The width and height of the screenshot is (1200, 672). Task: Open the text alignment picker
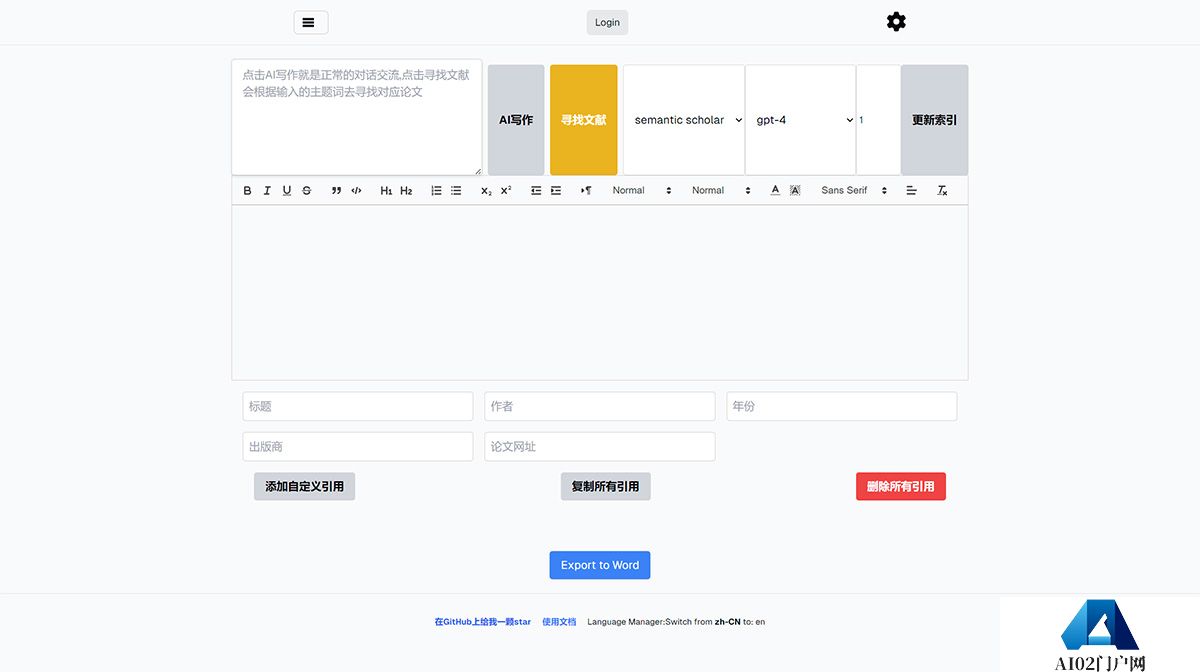coord(911,190)
